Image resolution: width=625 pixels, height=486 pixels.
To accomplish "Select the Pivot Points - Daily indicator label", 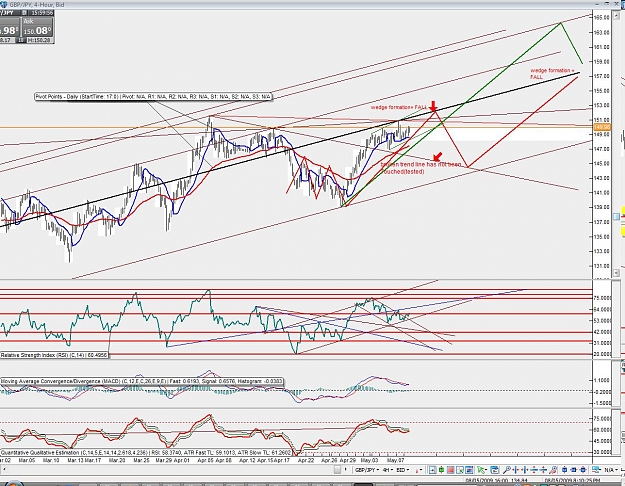I will coord(153,96).
